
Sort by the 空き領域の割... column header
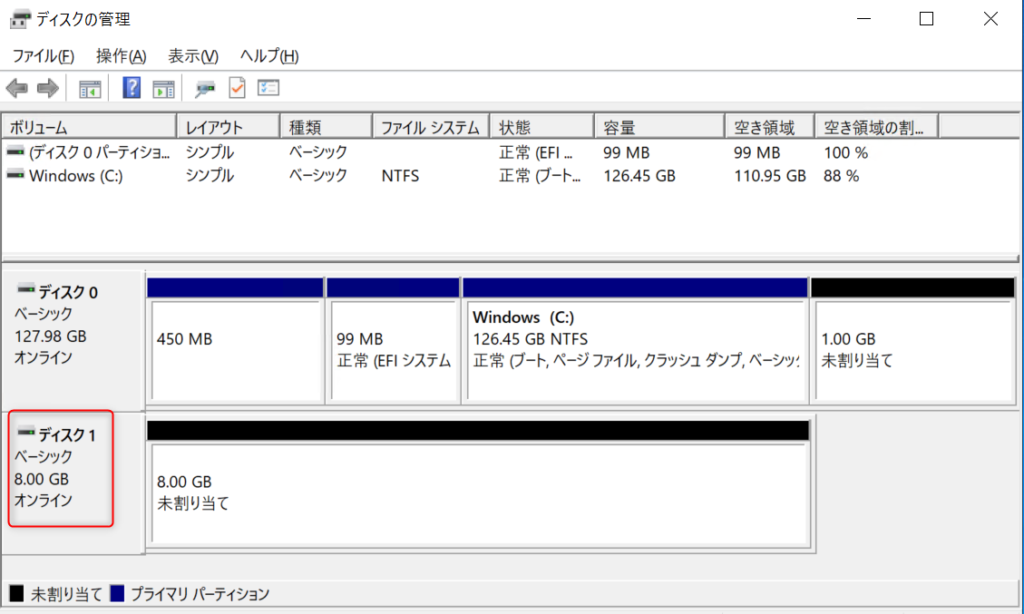[x=877, y=127]
